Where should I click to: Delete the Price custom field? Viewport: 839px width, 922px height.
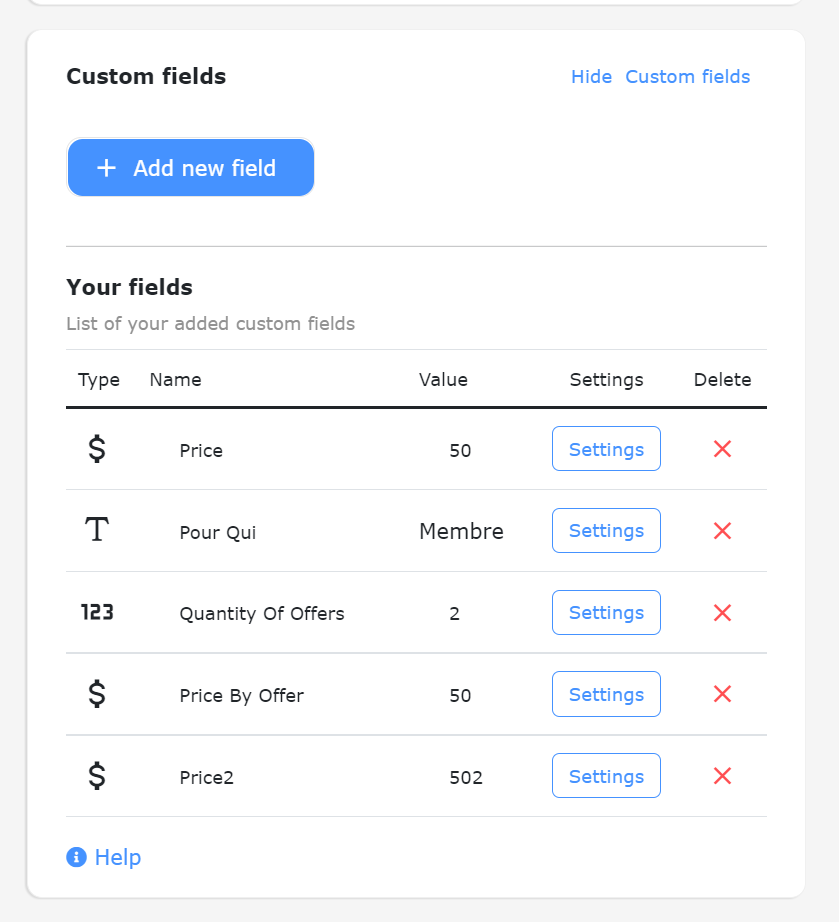point(722,449)
